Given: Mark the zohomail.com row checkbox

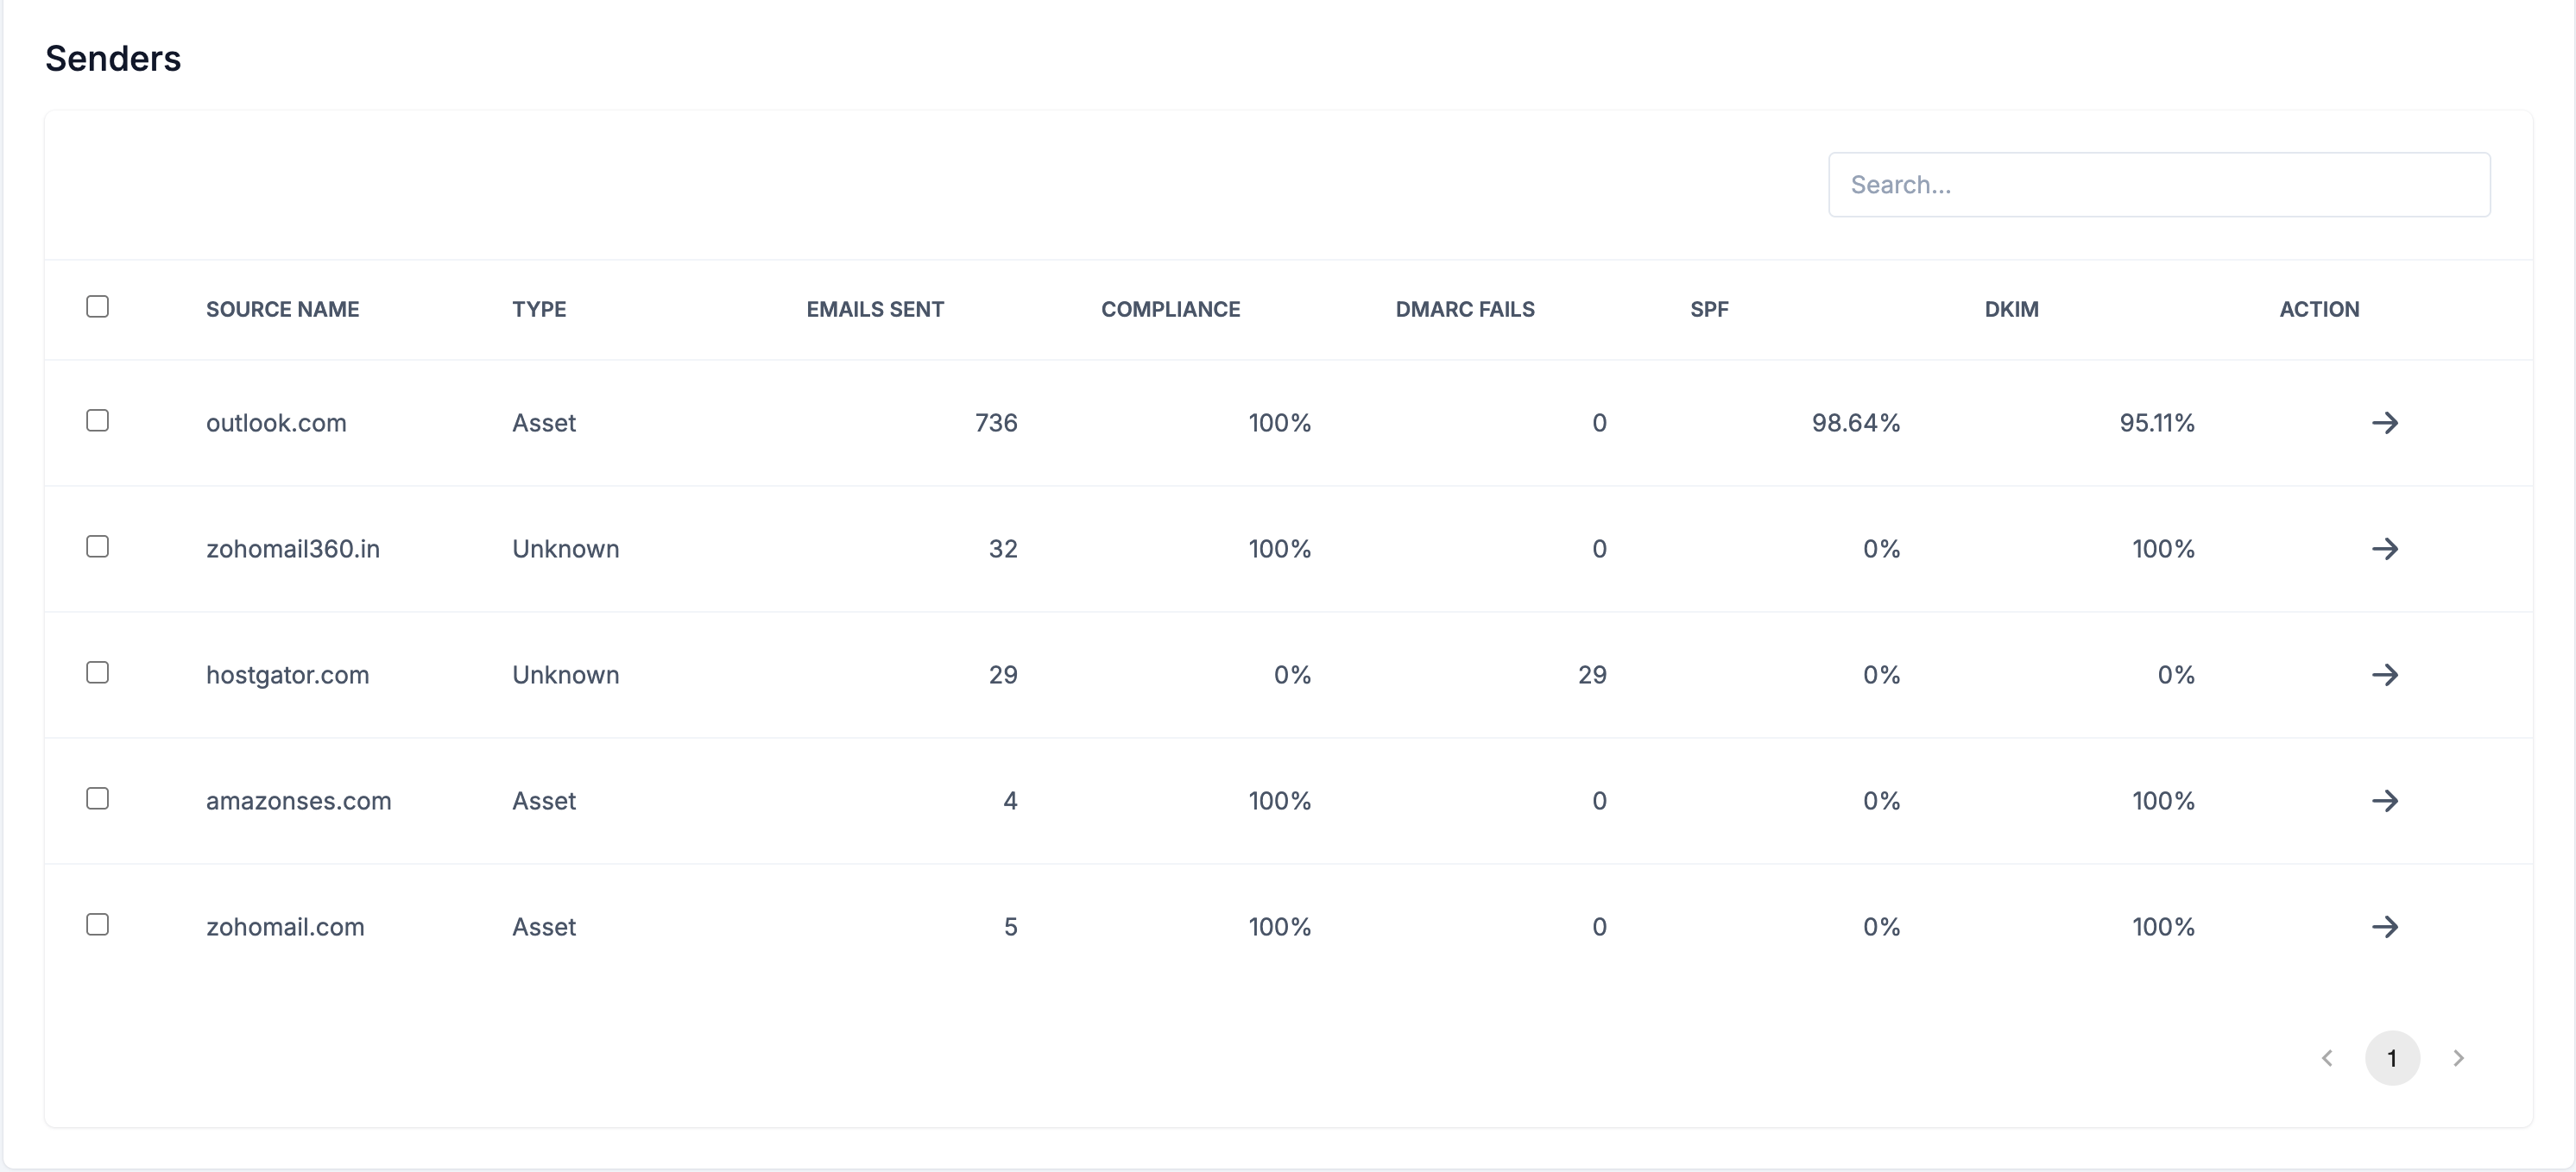Looking at the screenshot, I should coord(97,925).
